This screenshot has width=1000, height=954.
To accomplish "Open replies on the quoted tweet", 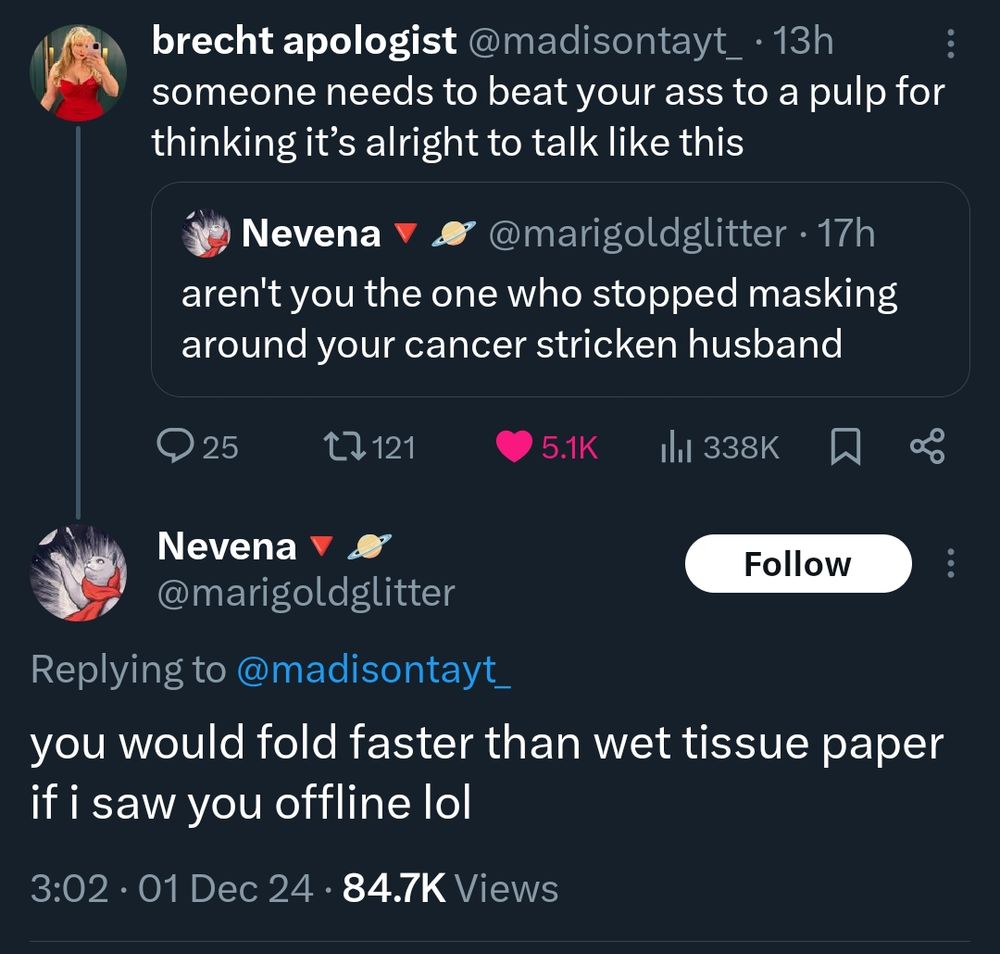I will [x=177, y=447].
